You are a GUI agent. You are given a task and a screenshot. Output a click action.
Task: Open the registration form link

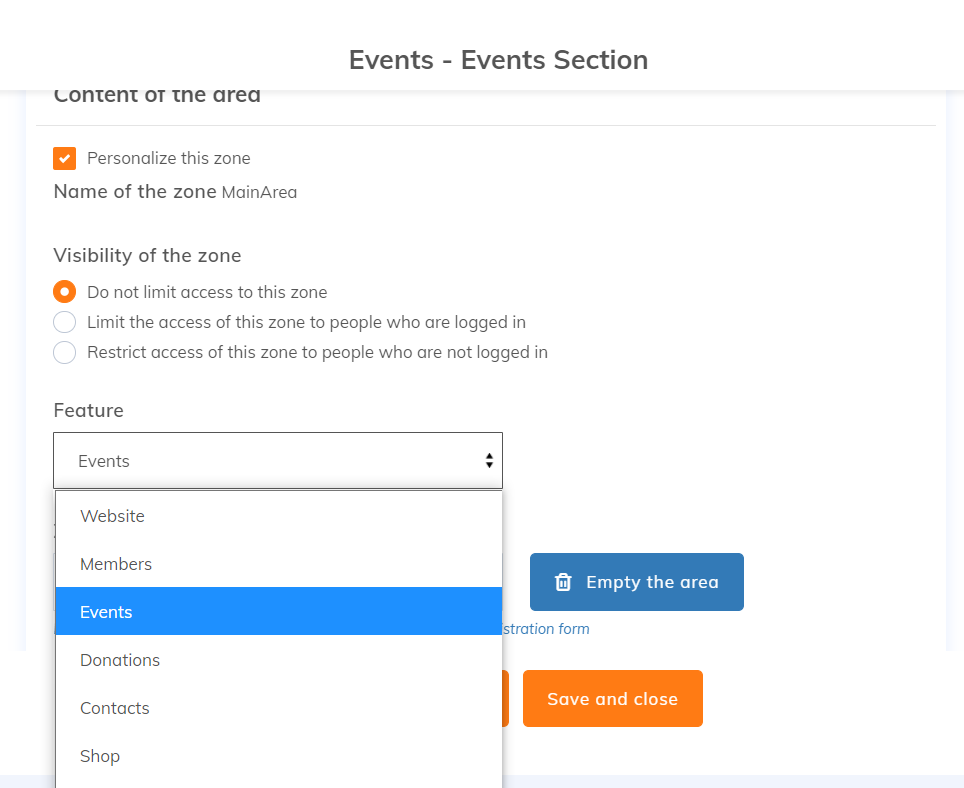pyautogui.click(x=546, y=629)
